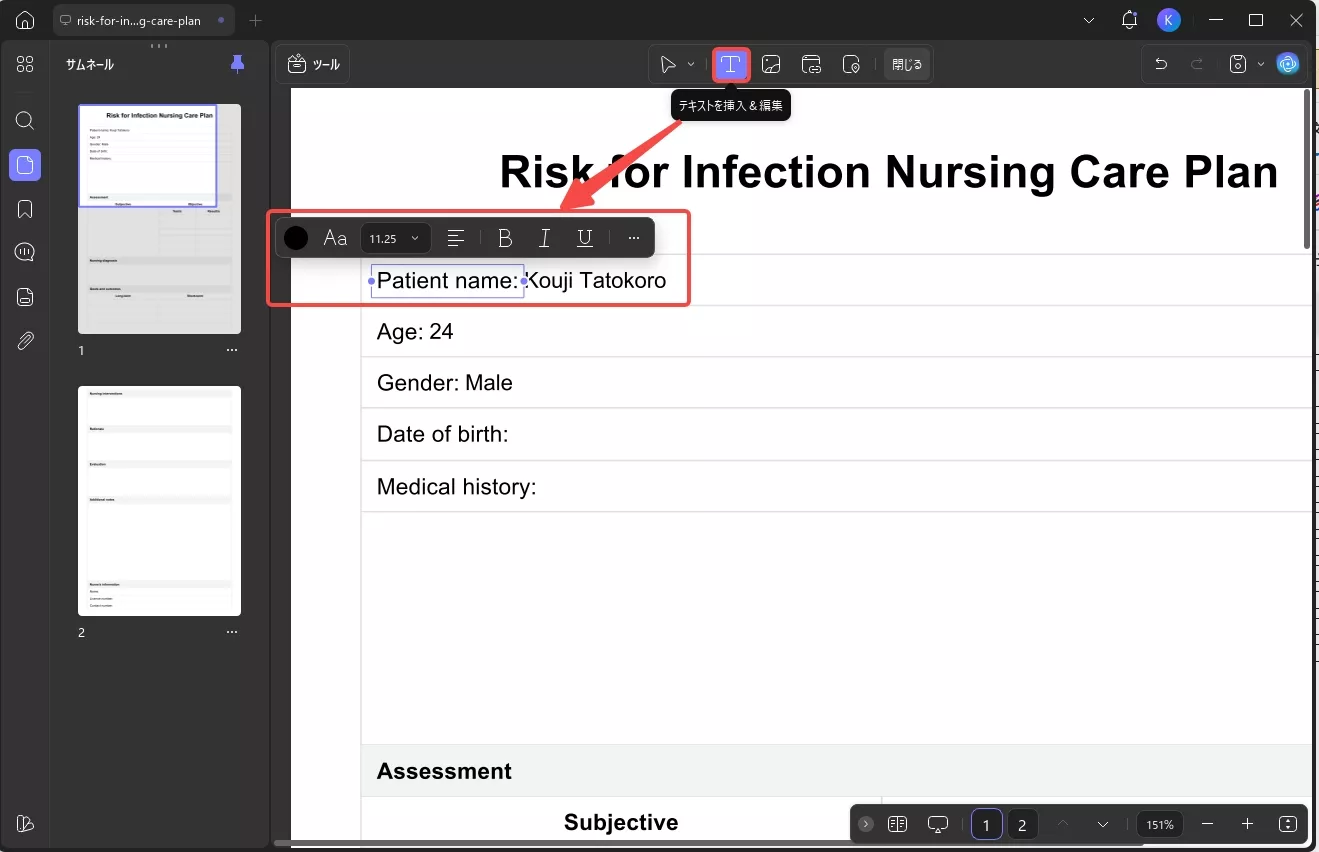Open the 151% zoom level field
This screenshot has width=1319, height=852.
pos(1160,825)
